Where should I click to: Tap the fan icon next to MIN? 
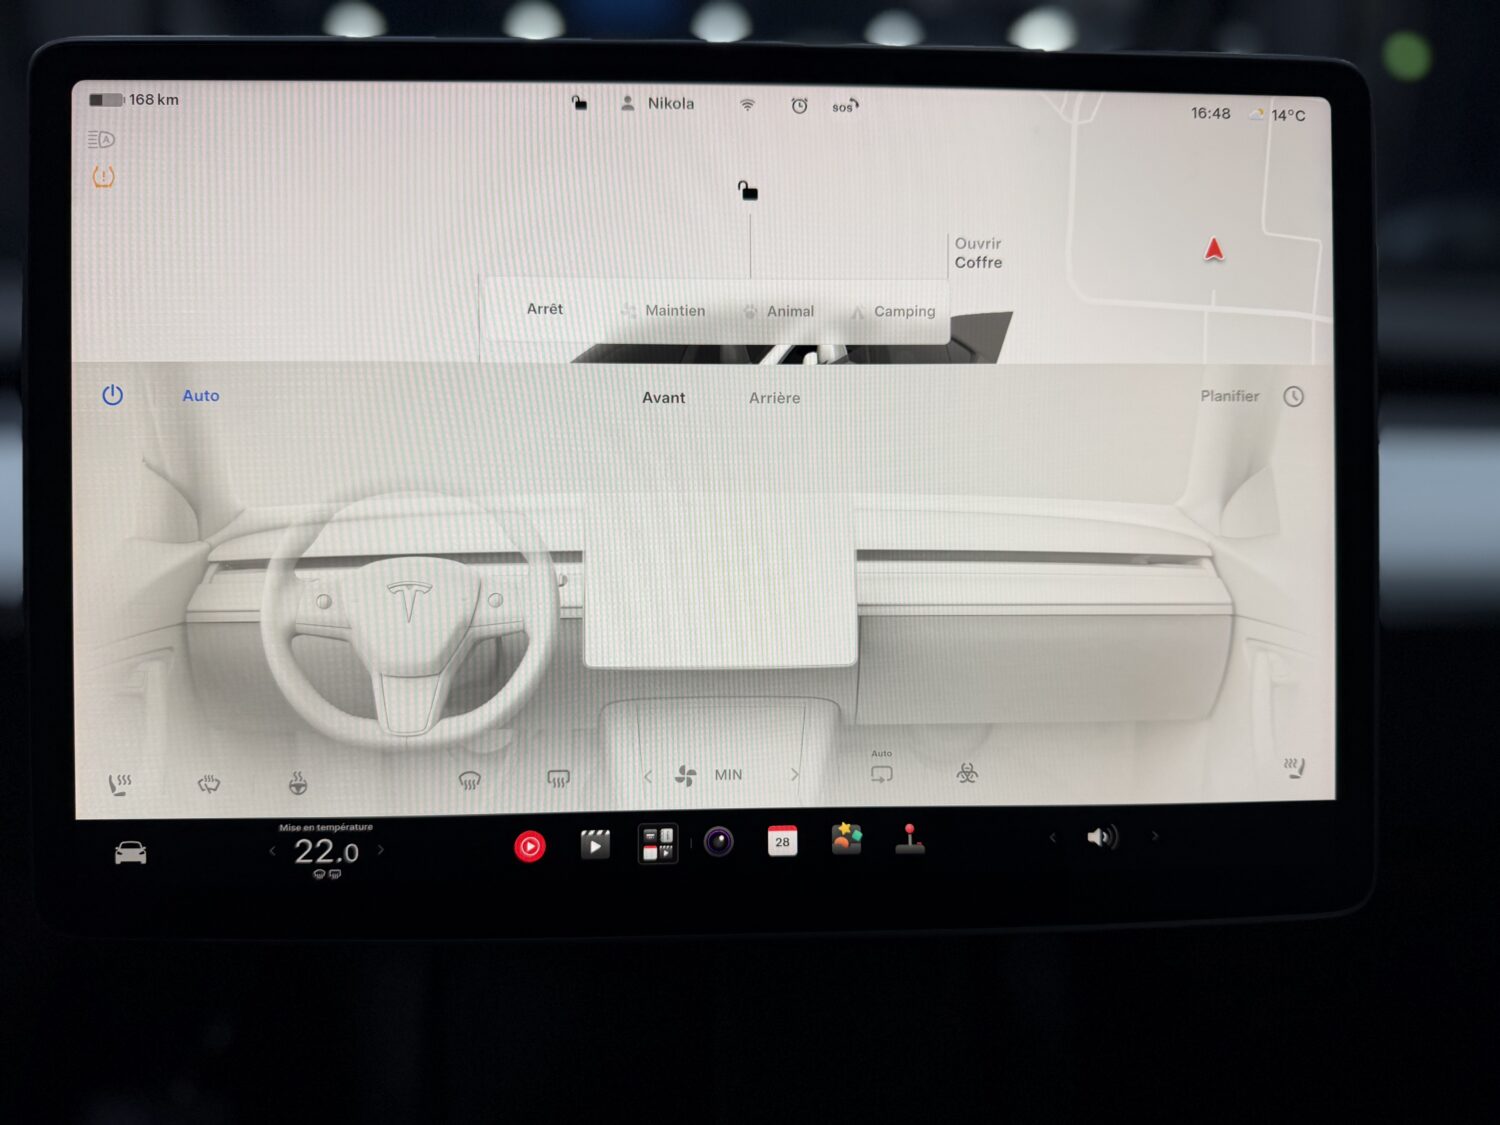pyautogui.click(x=686, y=775)
